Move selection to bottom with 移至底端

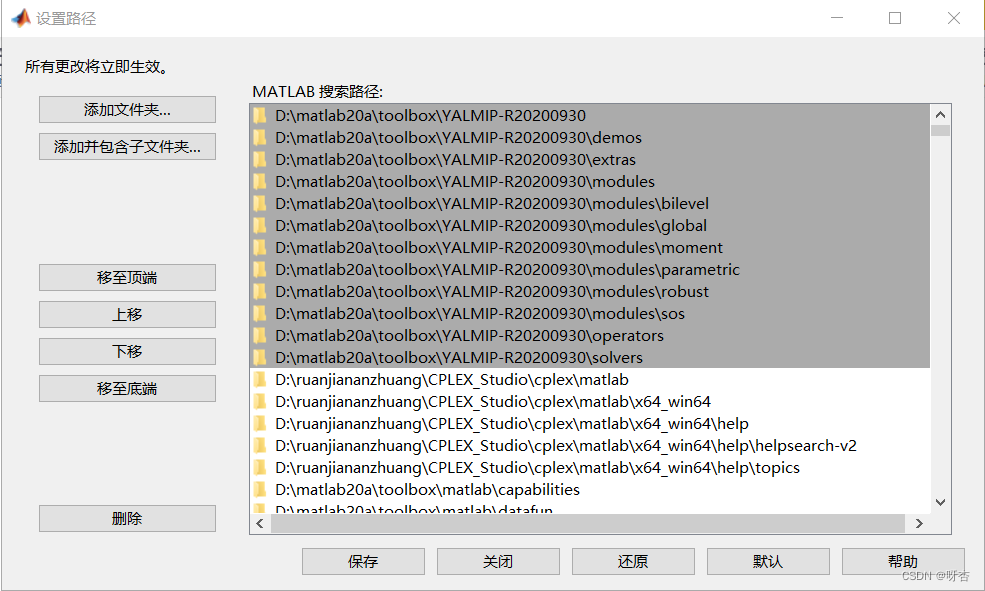tap(128, 389)
